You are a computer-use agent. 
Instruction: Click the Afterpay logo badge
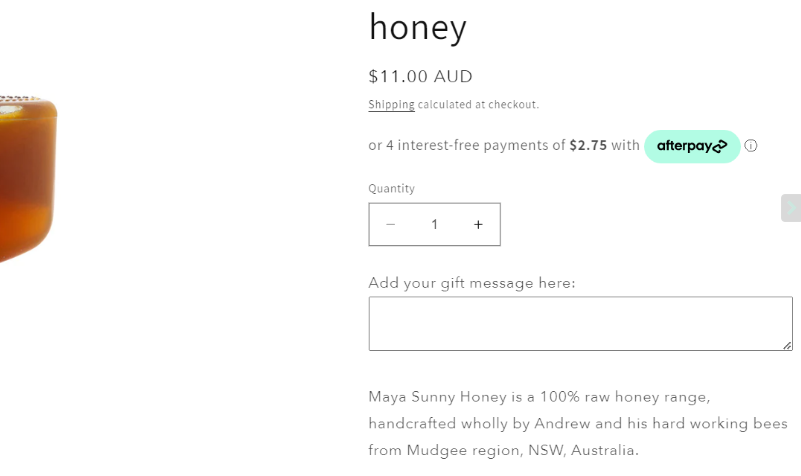click(x=692, y=146)
